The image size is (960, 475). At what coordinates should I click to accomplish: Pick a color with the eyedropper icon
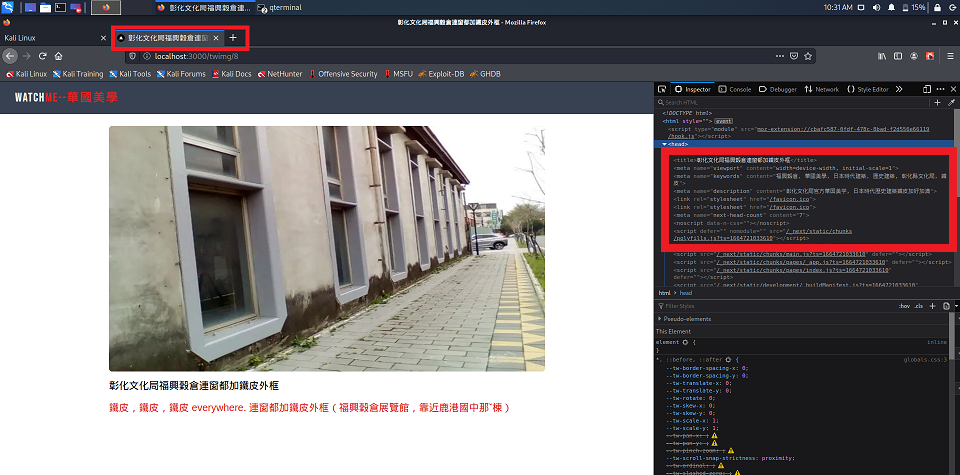click(x=951, y=103)
